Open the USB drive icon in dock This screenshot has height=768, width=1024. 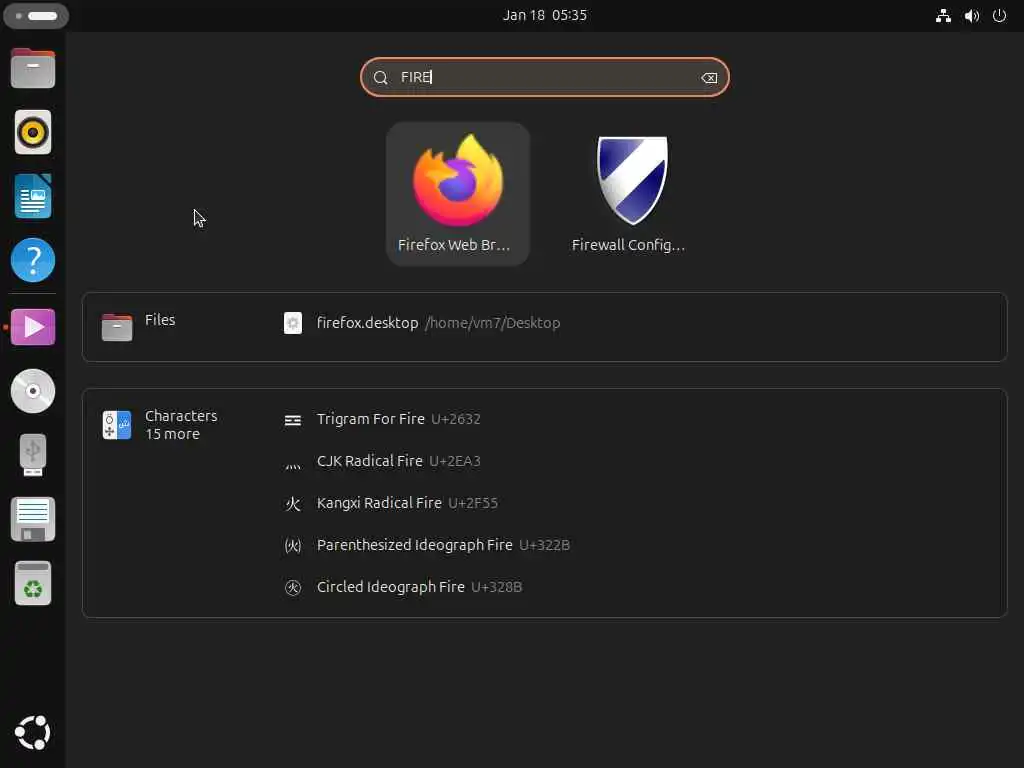coord(33,455)
